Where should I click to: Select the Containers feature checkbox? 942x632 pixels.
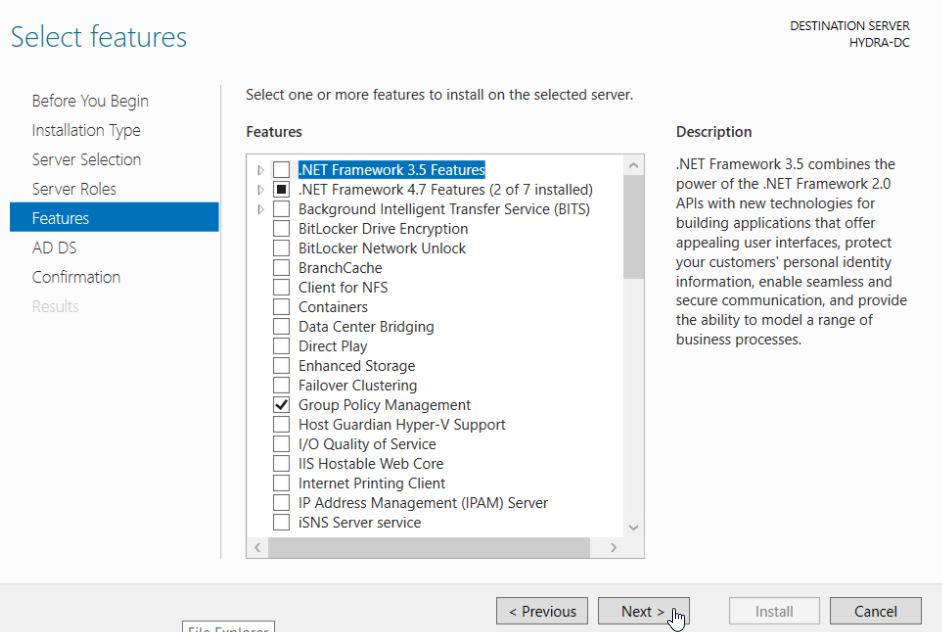click(x=281, y=307)
